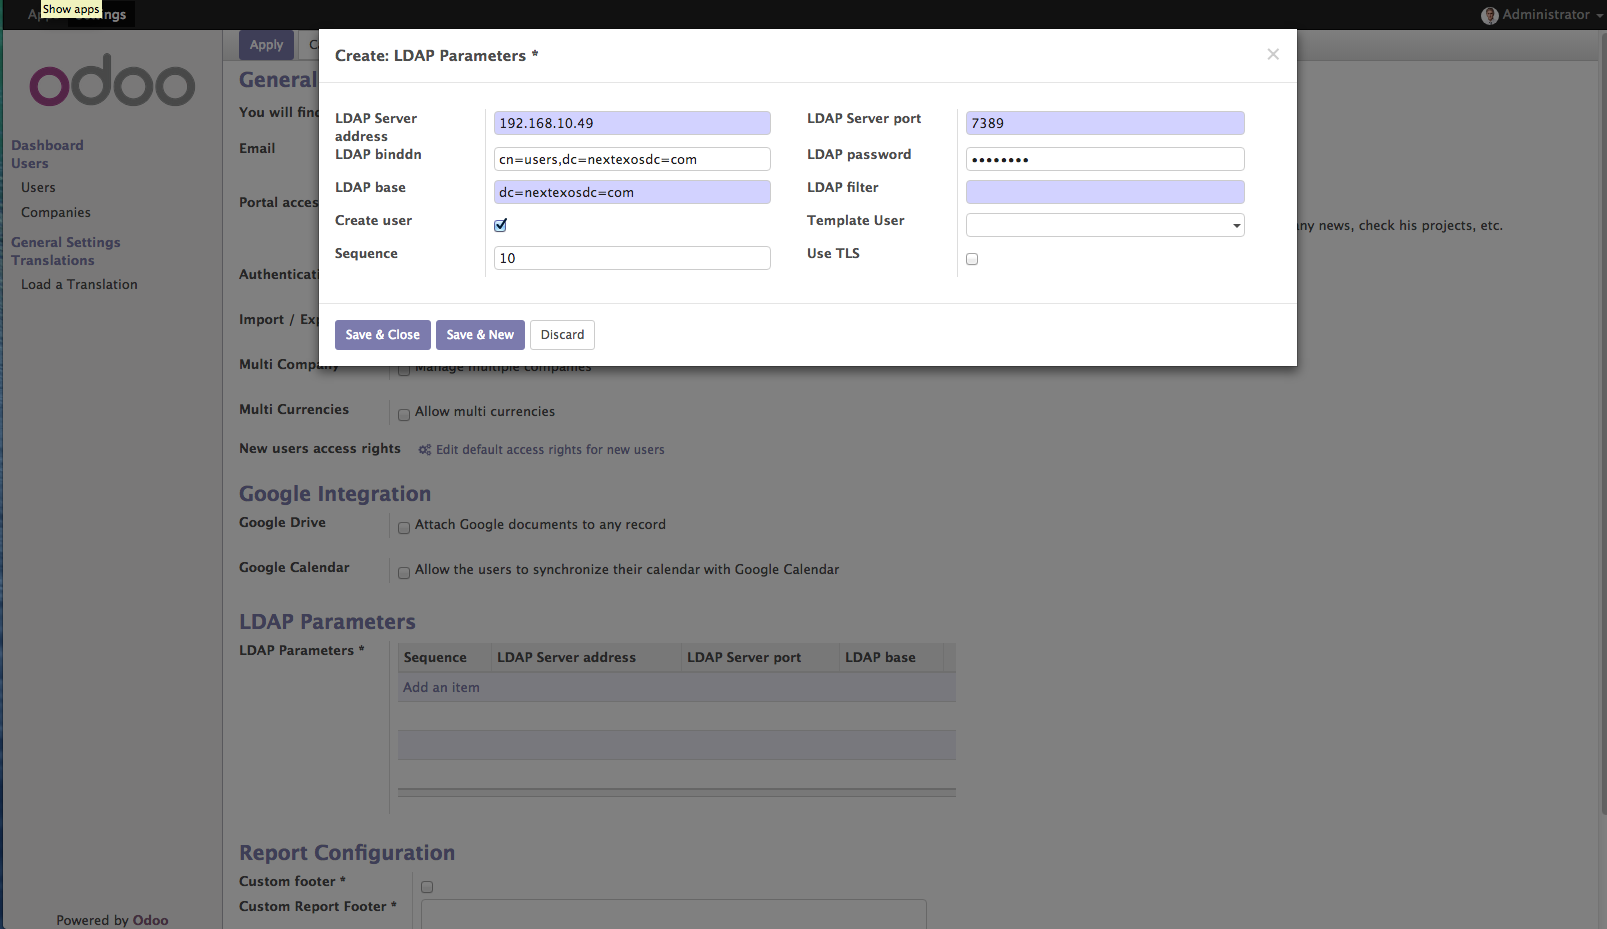Click Save & New button
The image size is (1607, 929).
click(480, 335)
